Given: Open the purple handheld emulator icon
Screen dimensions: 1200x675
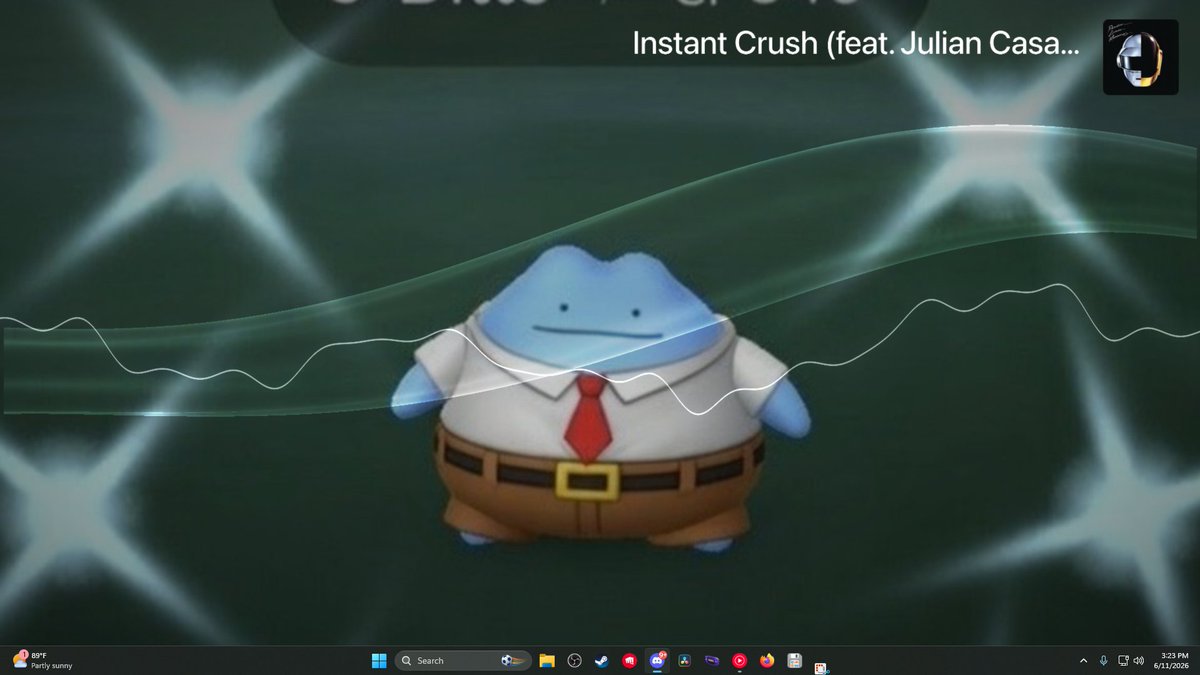Looking at the screenshot, I should click(x=712, y=660).
